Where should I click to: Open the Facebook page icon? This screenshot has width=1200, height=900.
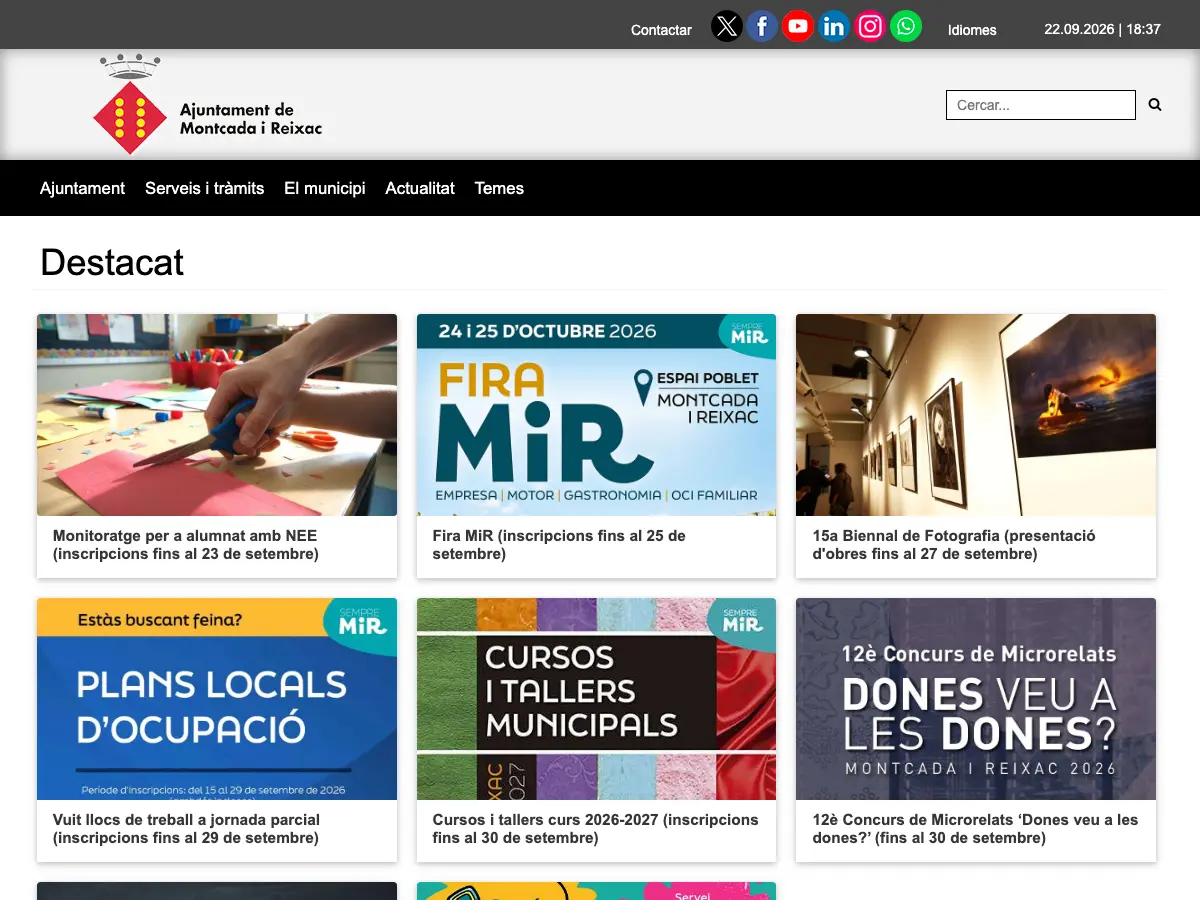762,26
